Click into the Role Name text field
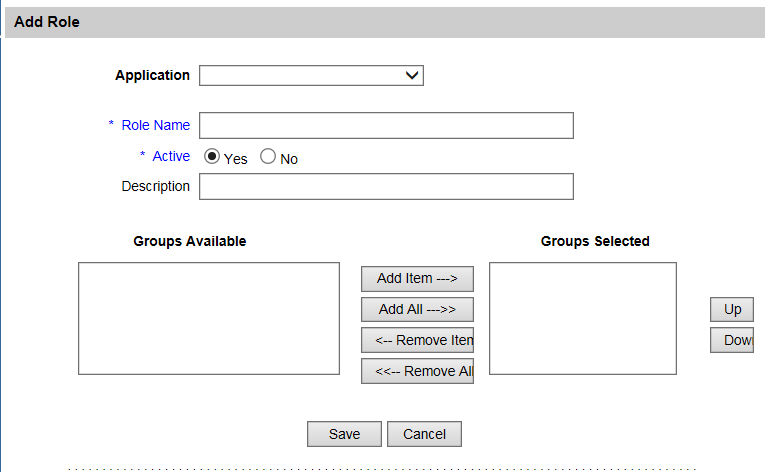 pyautogui.click(x=386, y=125)
